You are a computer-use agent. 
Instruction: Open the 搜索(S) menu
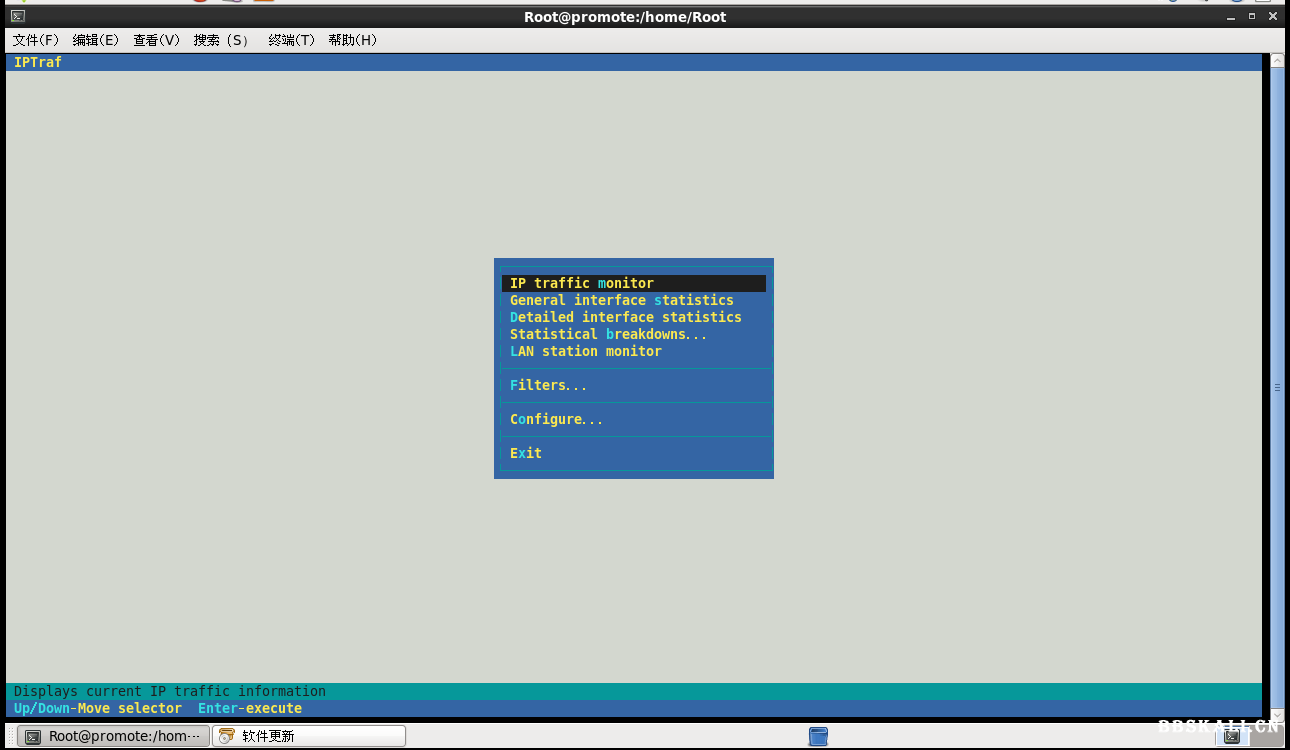[x=221, y=40]
